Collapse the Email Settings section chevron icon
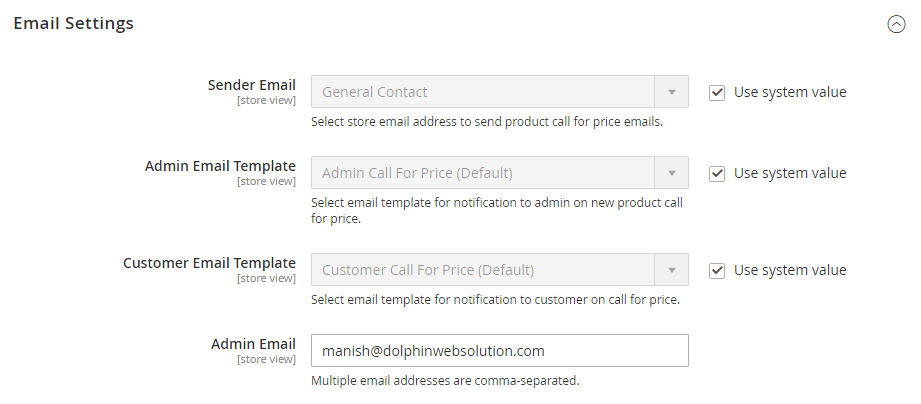The width and height of the screenshot is (921, 404). tap(896, 25)
